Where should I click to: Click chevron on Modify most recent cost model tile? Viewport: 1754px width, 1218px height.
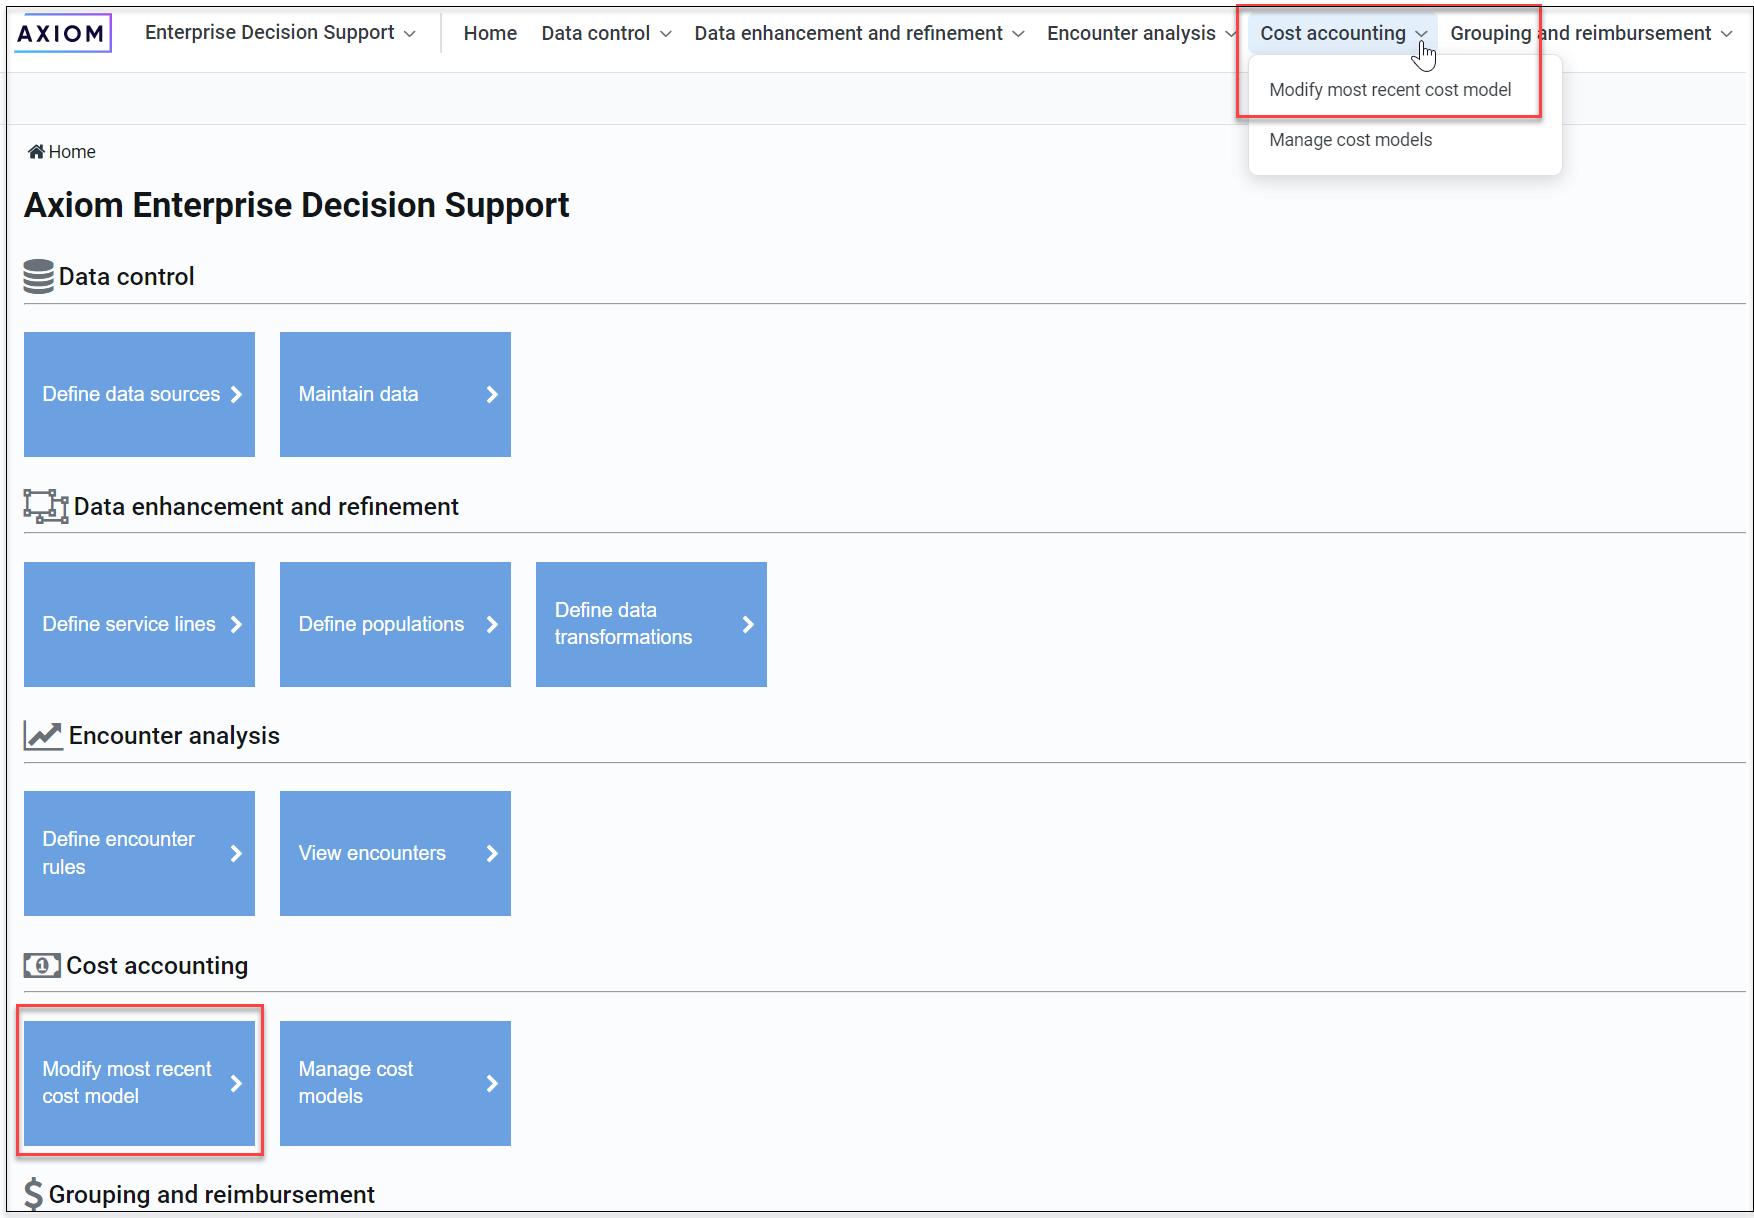tap(236, 1083)
